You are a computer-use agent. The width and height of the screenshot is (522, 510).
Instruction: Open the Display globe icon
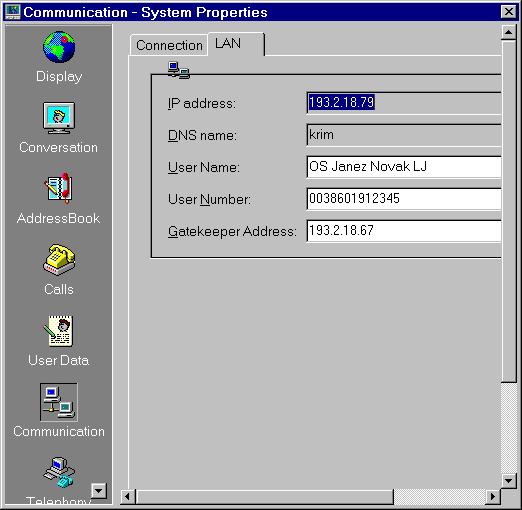(59, 47)
